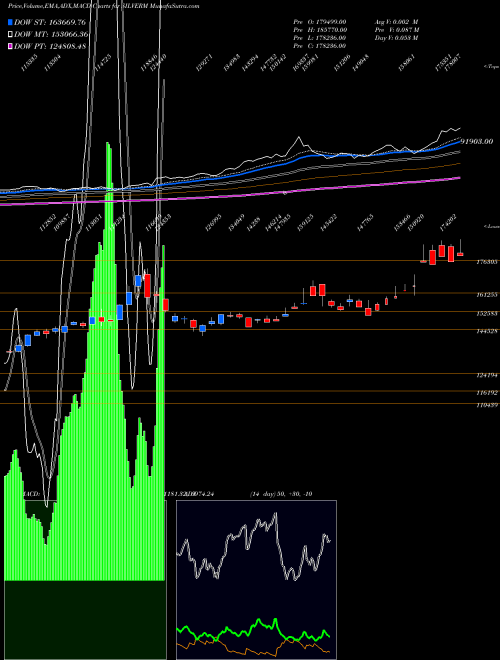Click the magenta DOW PT legend swatch
This screenshot has height=660, width=500.
click(10, 46)
